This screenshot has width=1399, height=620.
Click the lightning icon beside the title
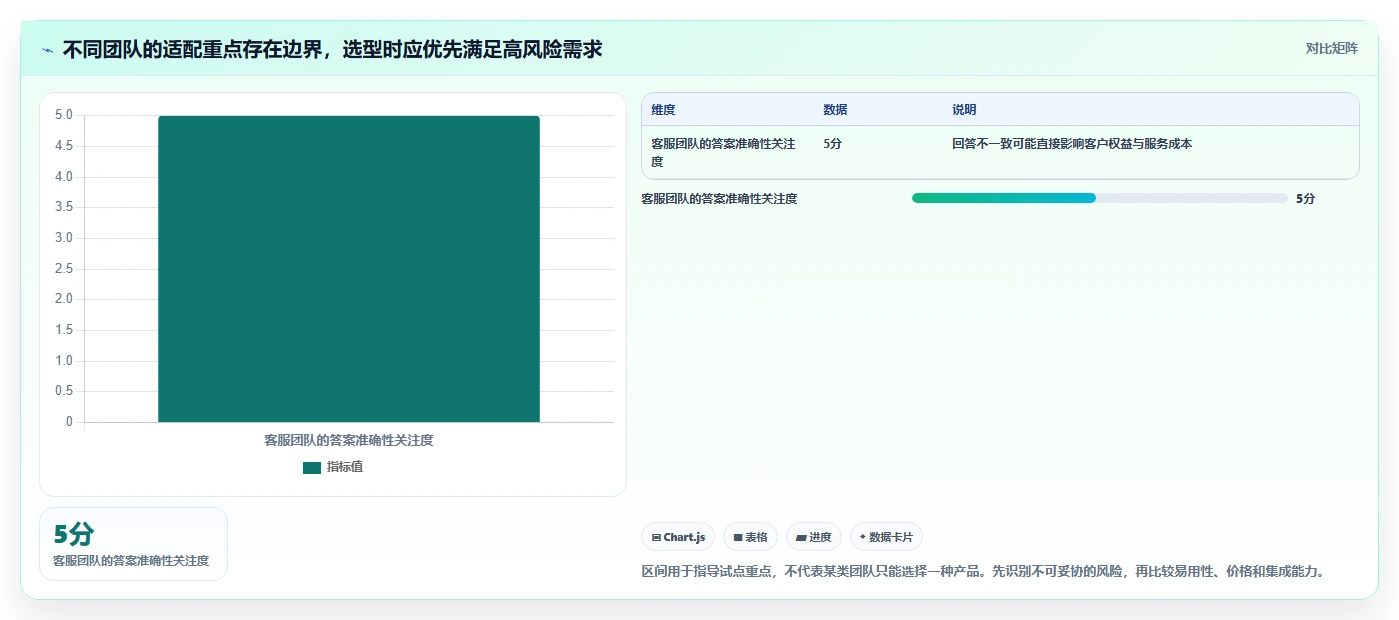point(48,50)
